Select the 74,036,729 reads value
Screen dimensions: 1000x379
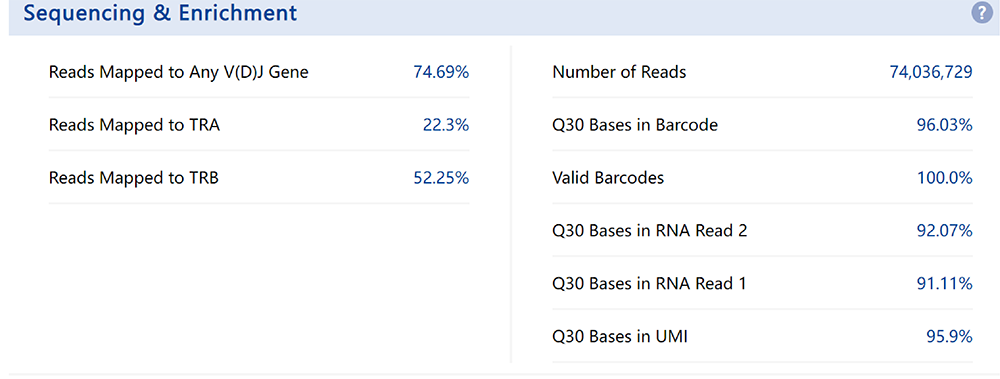(931, 72)
